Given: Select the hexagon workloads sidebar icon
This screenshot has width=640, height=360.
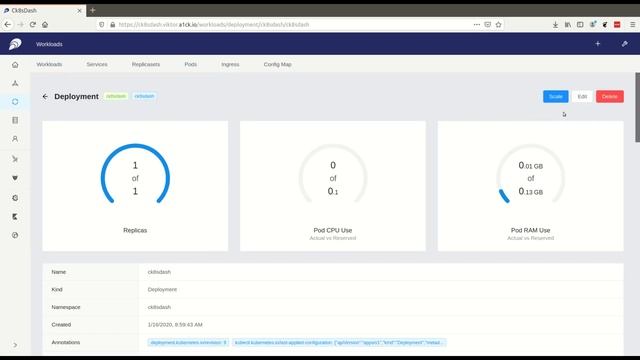Looking at the screenshot, I should click(15, 102).
